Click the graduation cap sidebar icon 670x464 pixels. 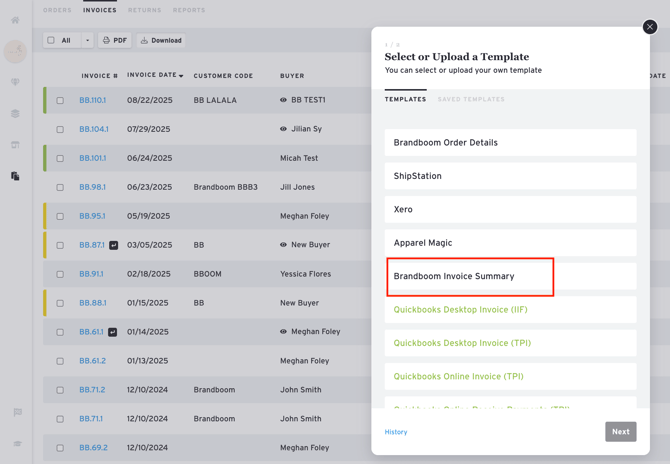click(x=17, y=443)
